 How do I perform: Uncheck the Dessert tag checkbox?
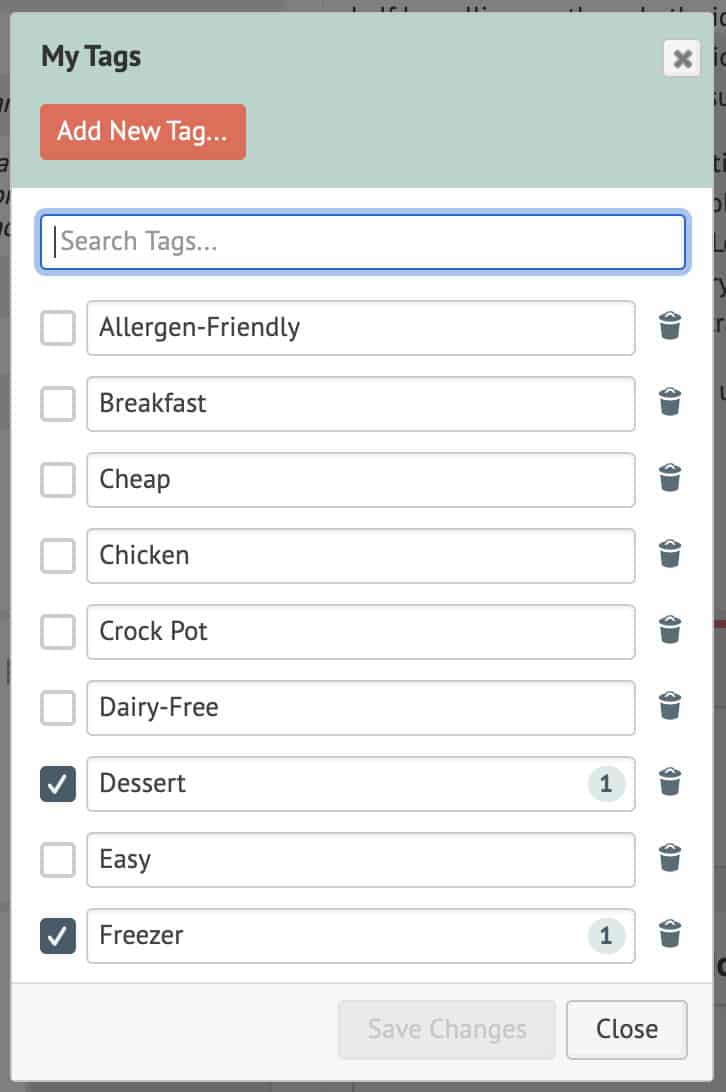pos(58,784)
